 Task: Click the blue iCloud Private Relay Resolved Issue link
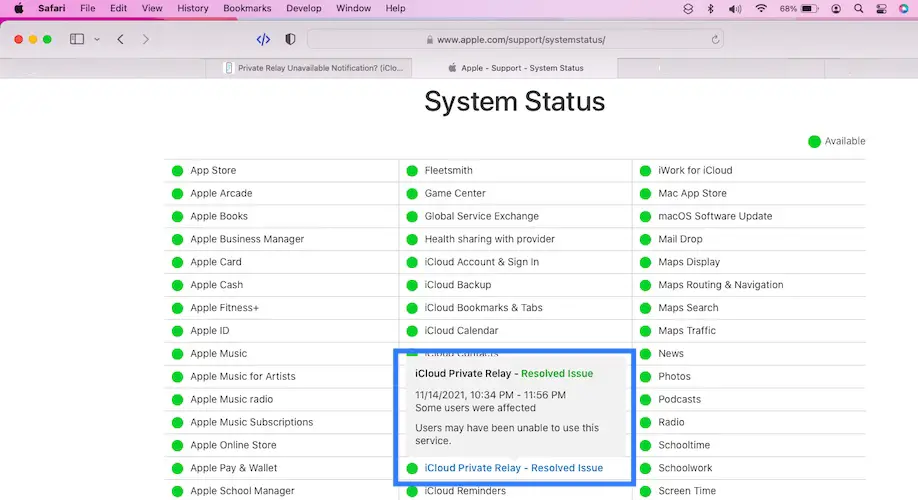tap(513, 468)
